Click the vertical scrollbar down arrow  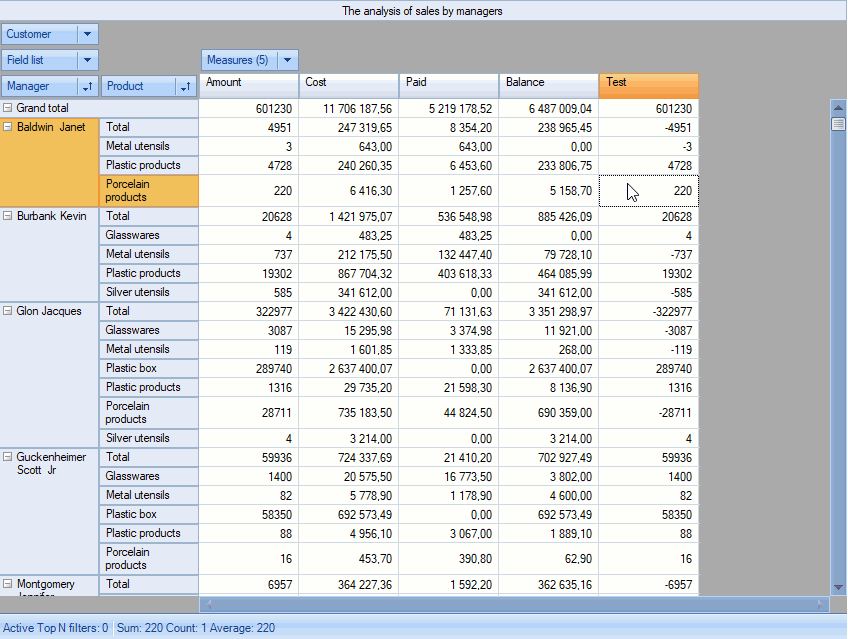click(838, 587)
